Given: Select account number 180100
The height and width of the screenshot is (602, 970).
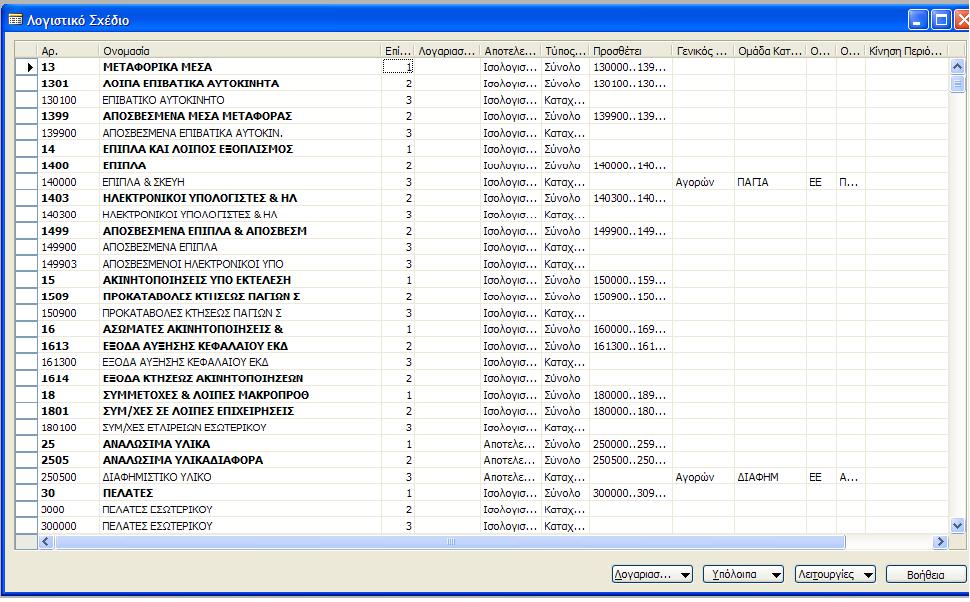Looking at the screenshot, I should click(59, 428).
